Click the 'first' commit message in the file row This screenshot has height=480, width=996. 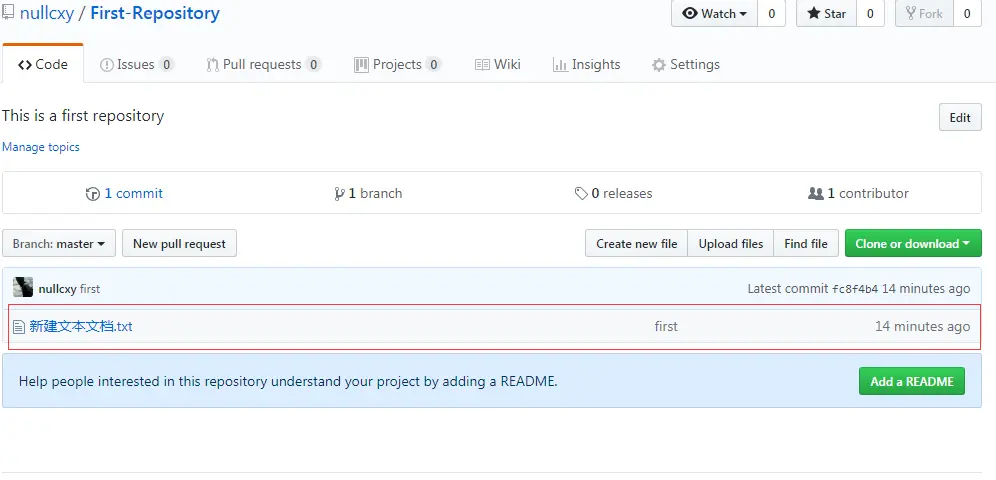point(666,326)
